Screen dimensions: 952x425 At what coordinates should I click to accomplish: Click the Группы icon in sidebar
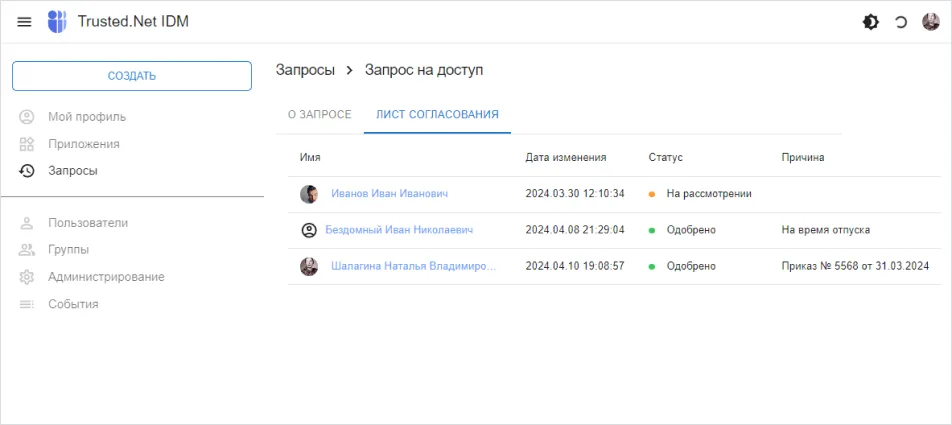click(28, 250)
